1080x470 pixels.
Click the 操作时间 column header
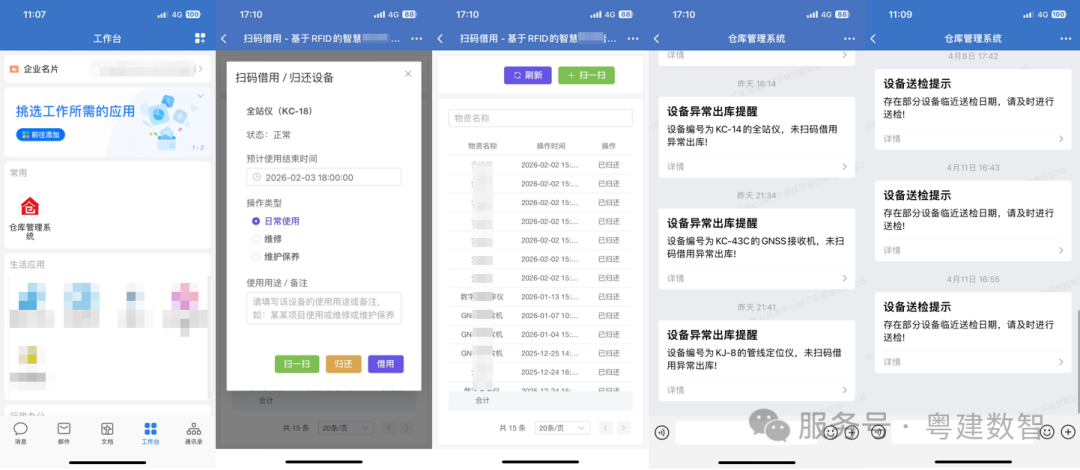pos(551,146)
